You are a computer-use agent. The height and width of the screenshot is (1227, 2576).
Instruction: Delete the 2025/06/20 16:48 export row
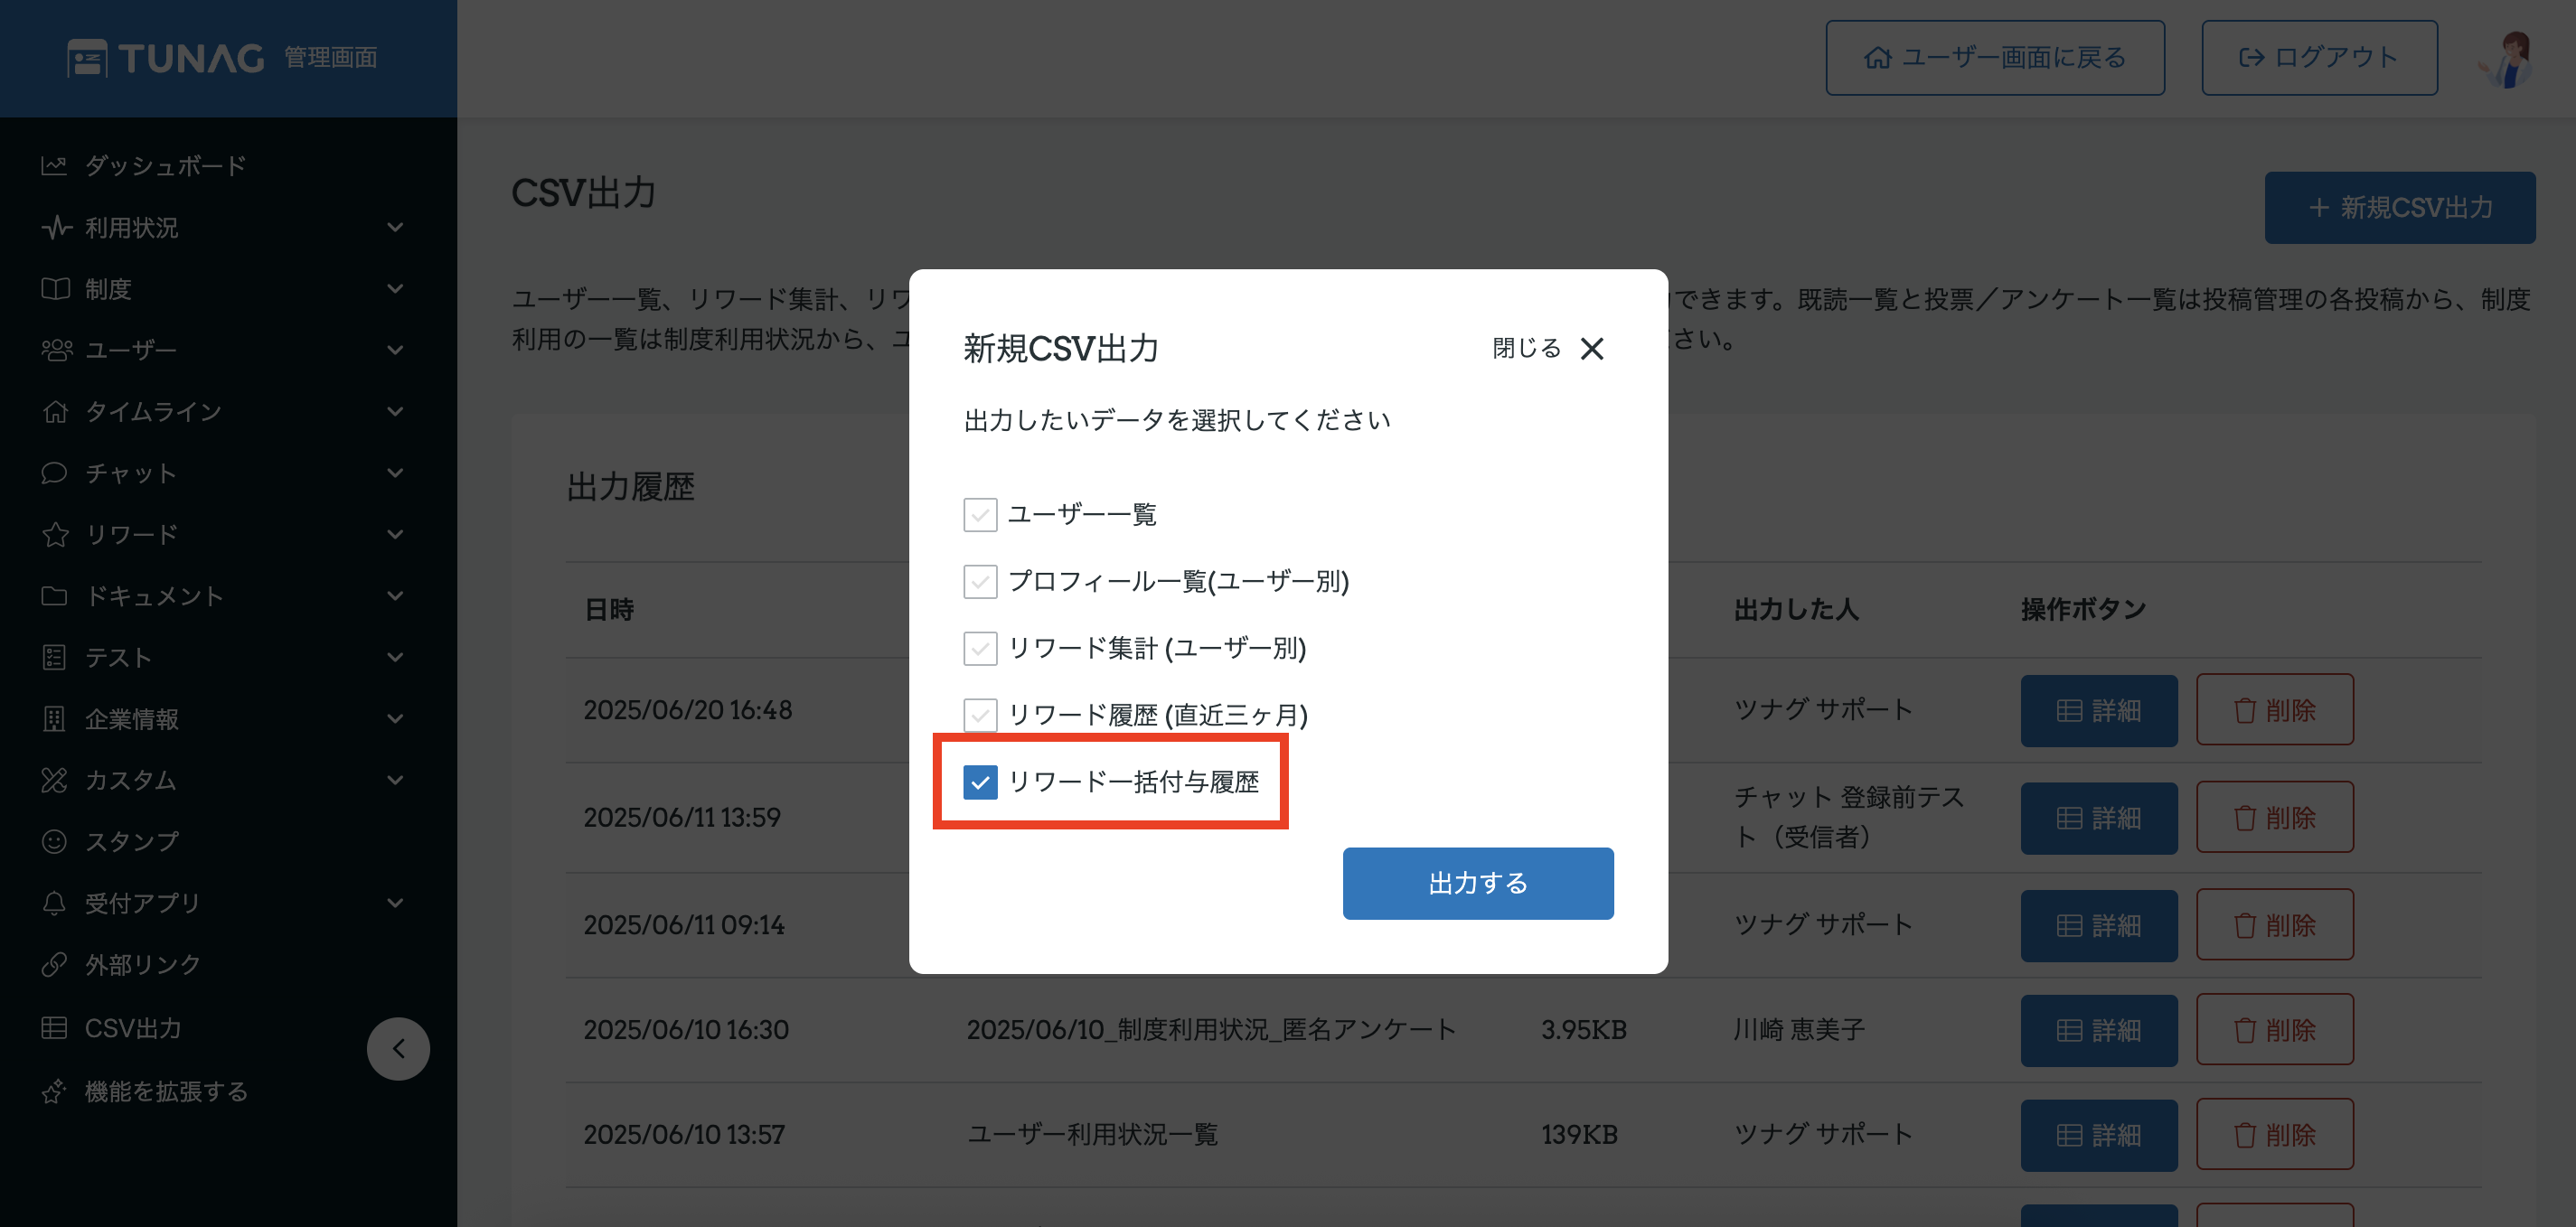(2274, 710)
